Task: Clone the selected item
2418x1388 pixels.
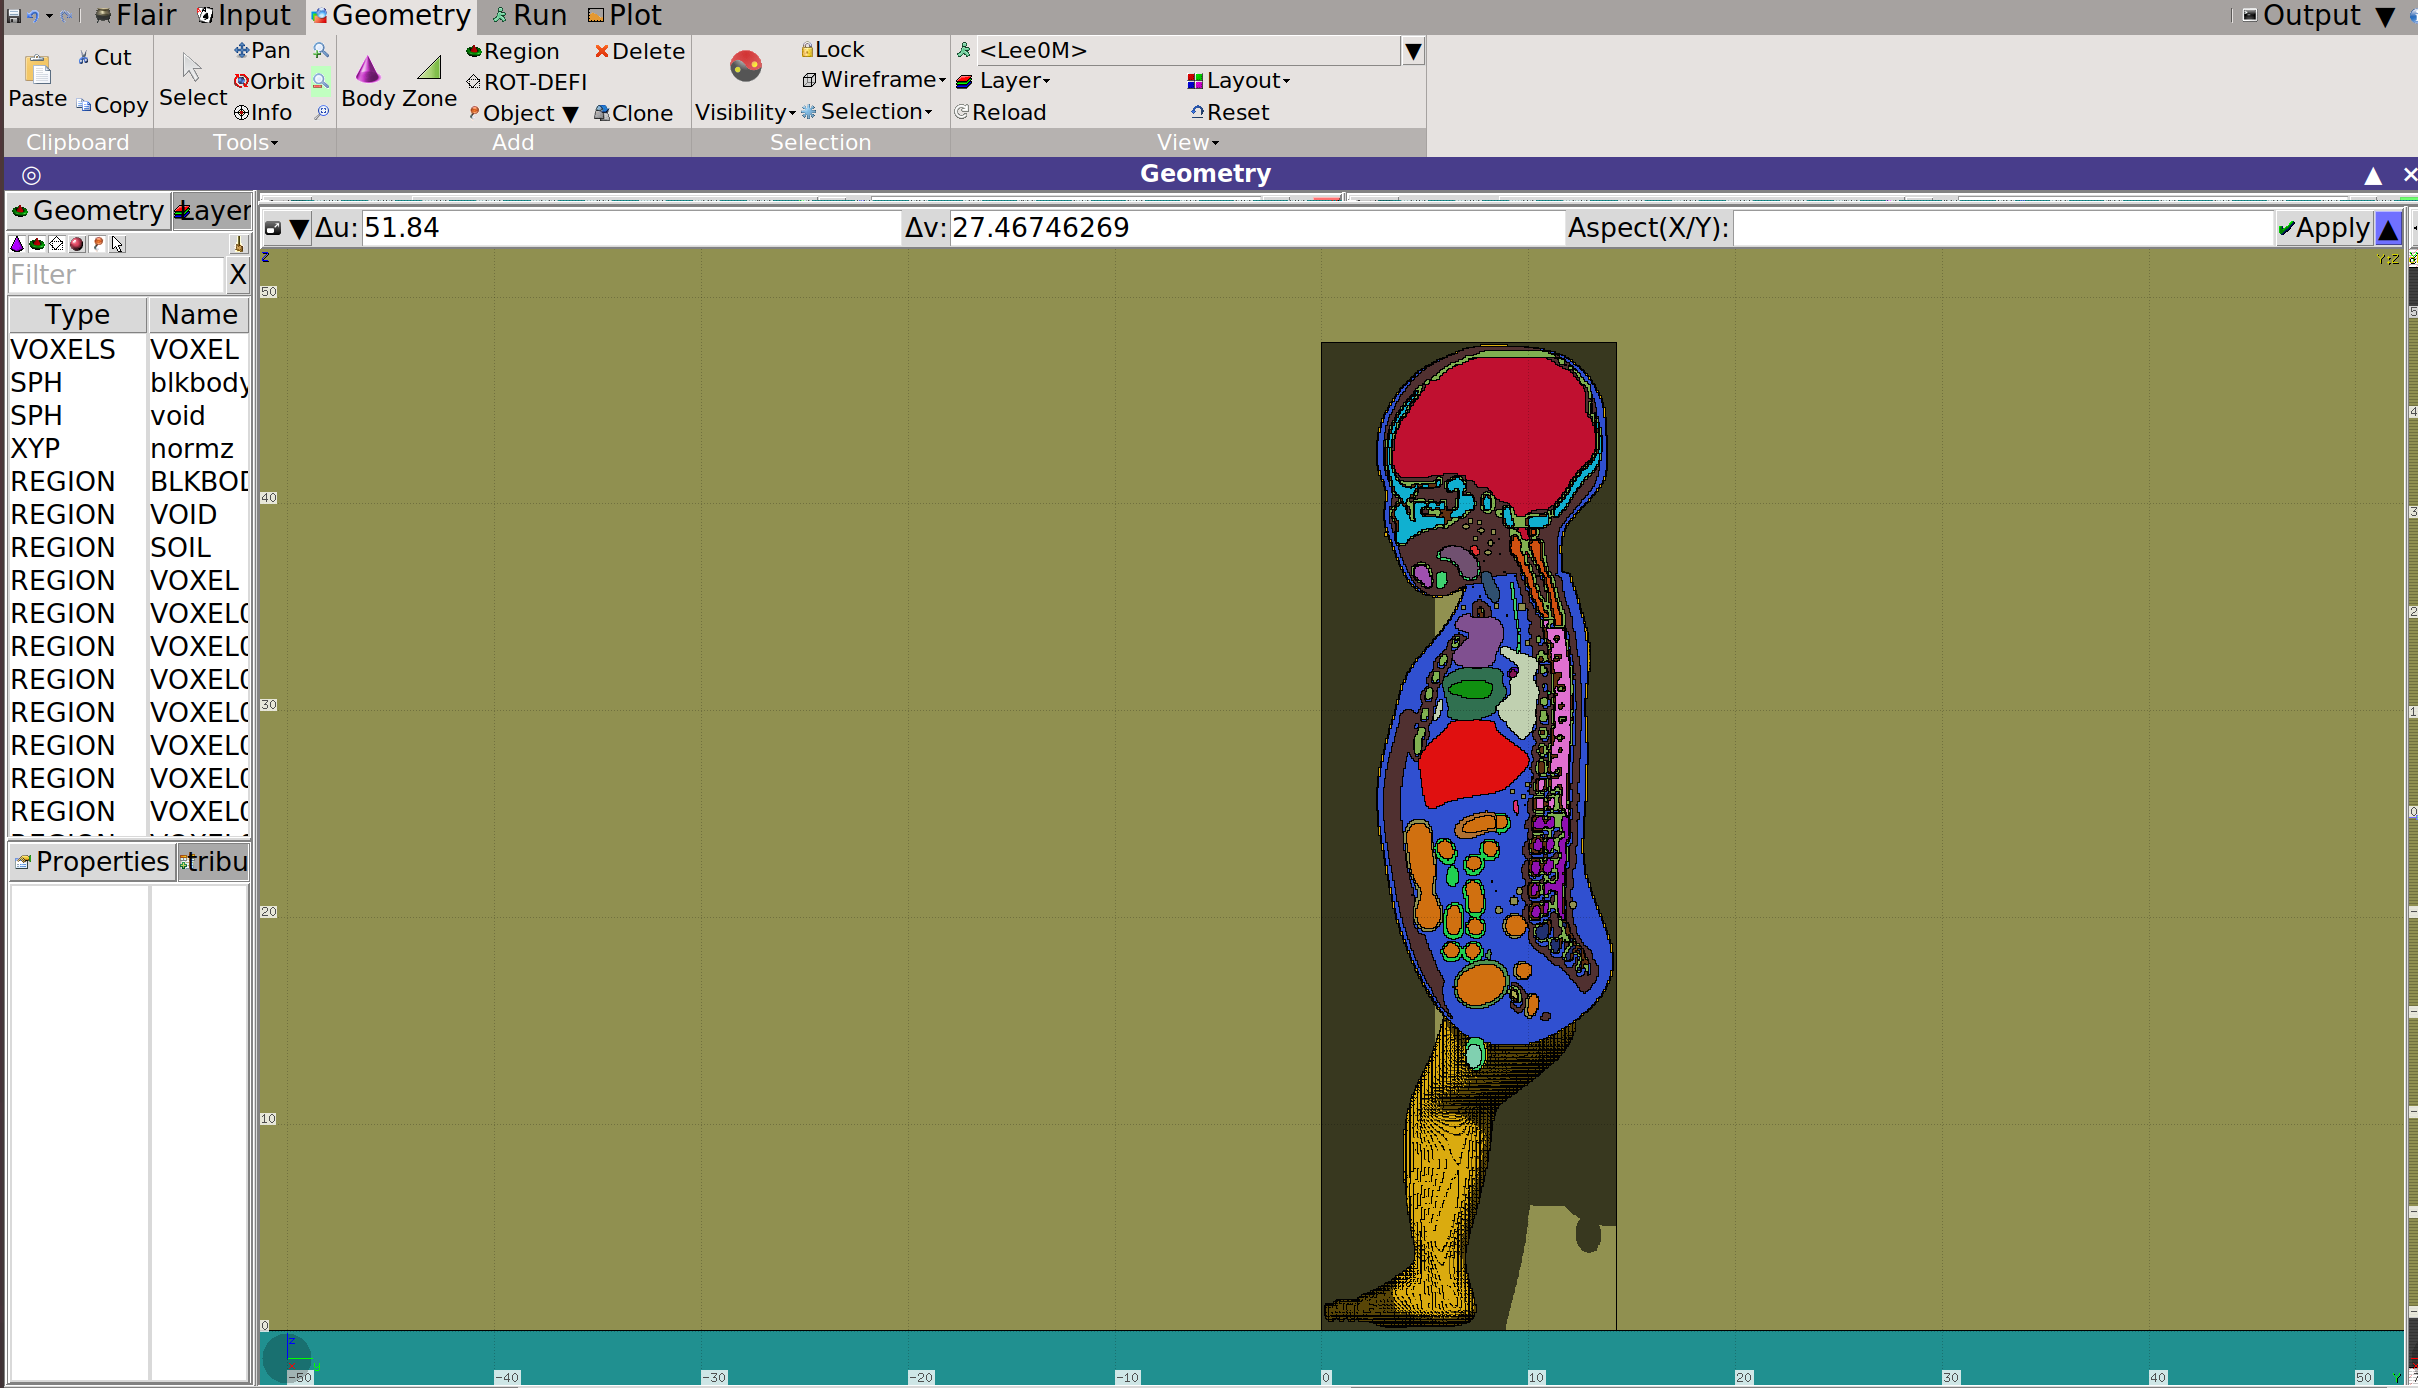Action: pyautogui.click(x=634, y=113)
